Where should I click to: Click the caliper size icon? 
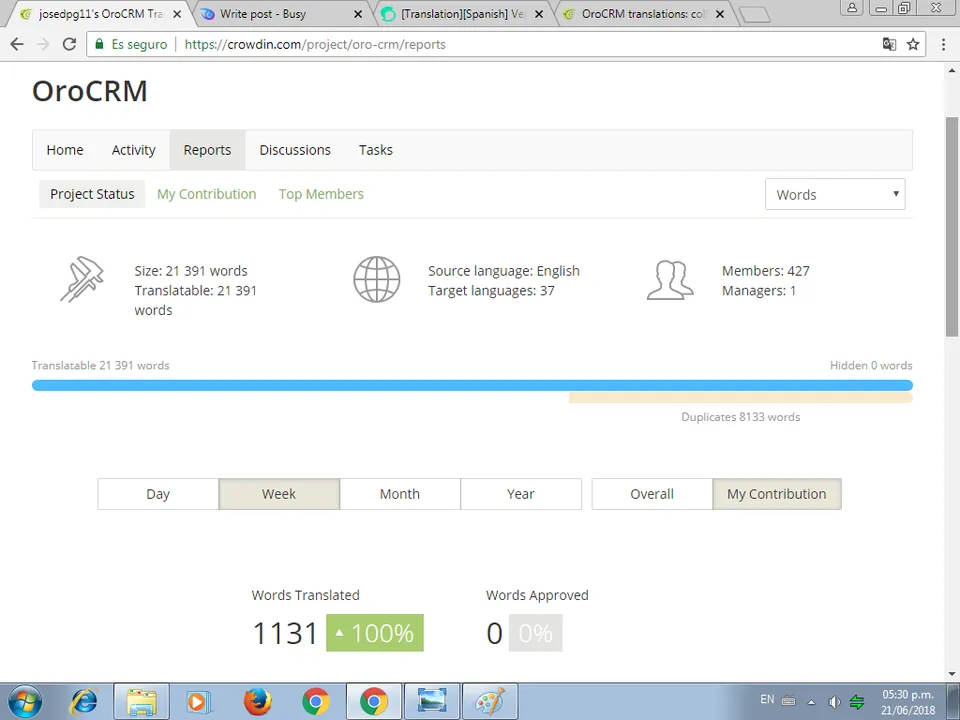point(82,279)
